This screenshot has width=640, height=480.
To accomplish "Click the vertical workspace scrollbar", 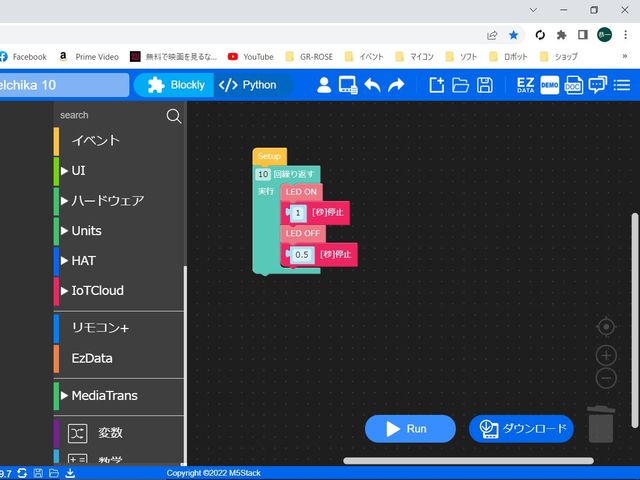I will click(x=635, y=320).
